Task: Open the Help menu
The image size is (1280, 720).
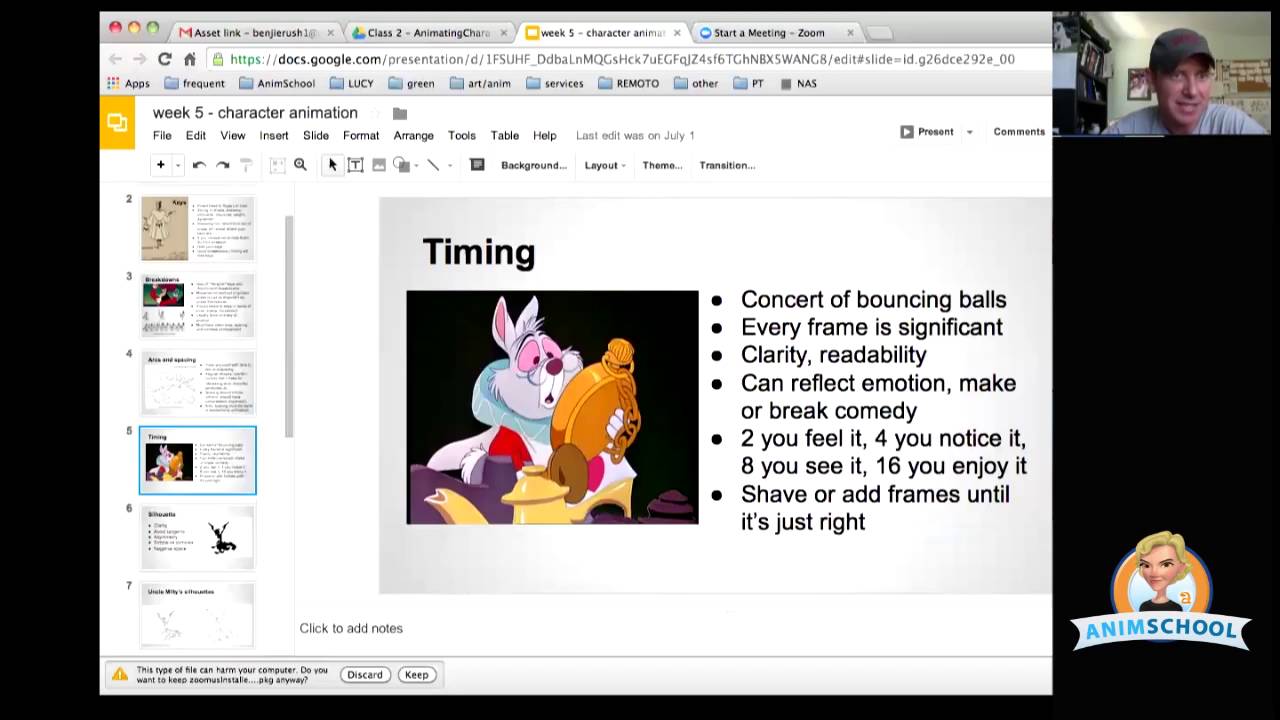Action: pos(545,135)
